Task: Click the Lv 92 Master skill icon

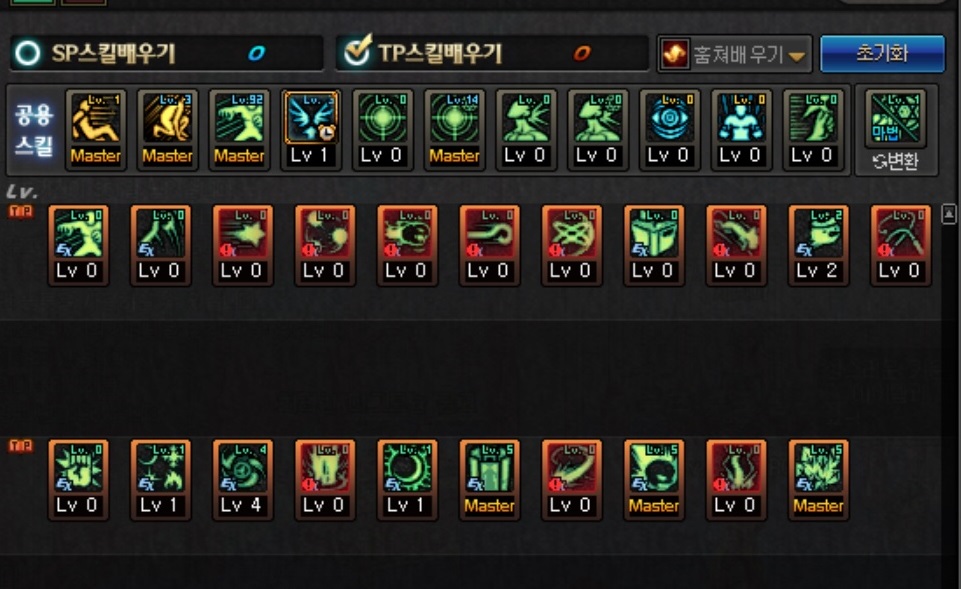Action: (x=239, y=129)
